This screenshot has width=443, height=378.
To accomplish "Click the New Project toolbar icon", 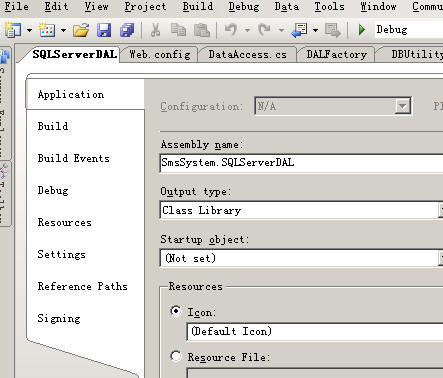I will (13, 30).
